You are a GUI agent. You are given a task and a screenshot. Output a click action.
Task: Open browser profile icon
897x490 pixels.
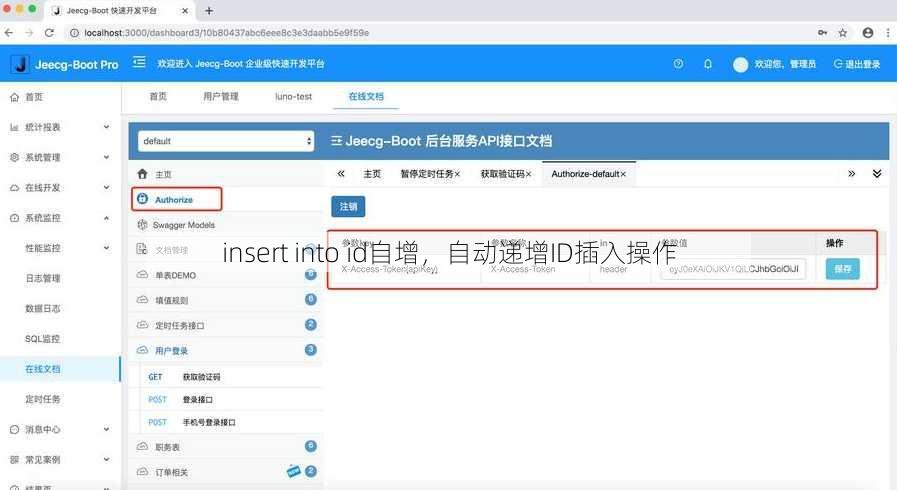pyautogui.click(x=868, y=33)
